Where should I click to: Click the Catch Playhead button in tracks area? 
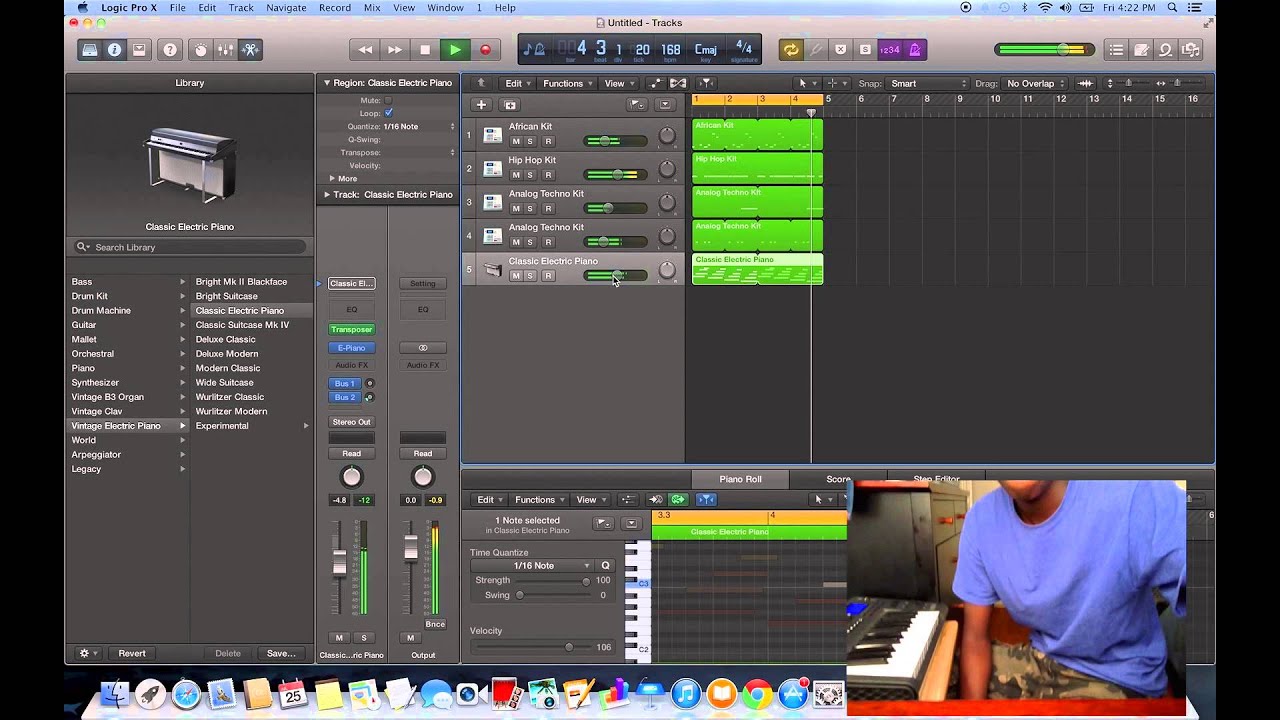(706, 84)
